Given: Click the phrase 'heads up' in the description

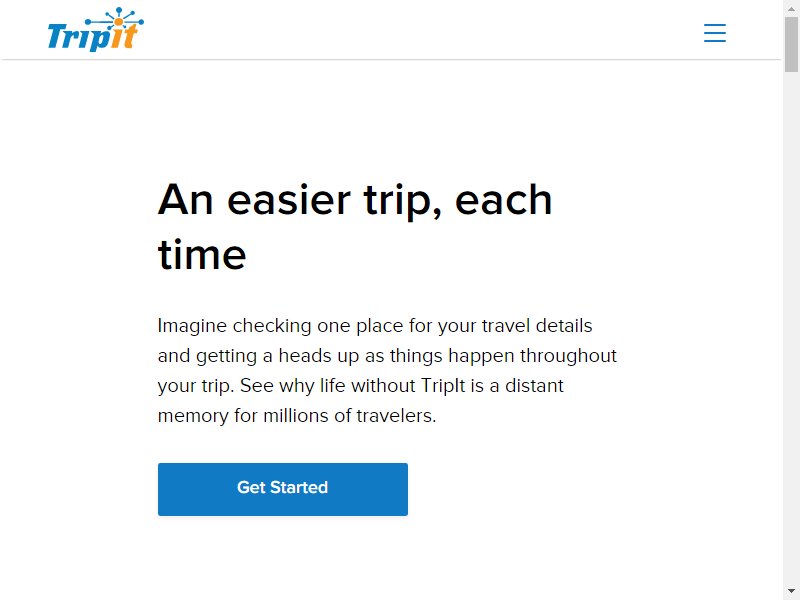Looking at the screenshot, I should 319,356.
